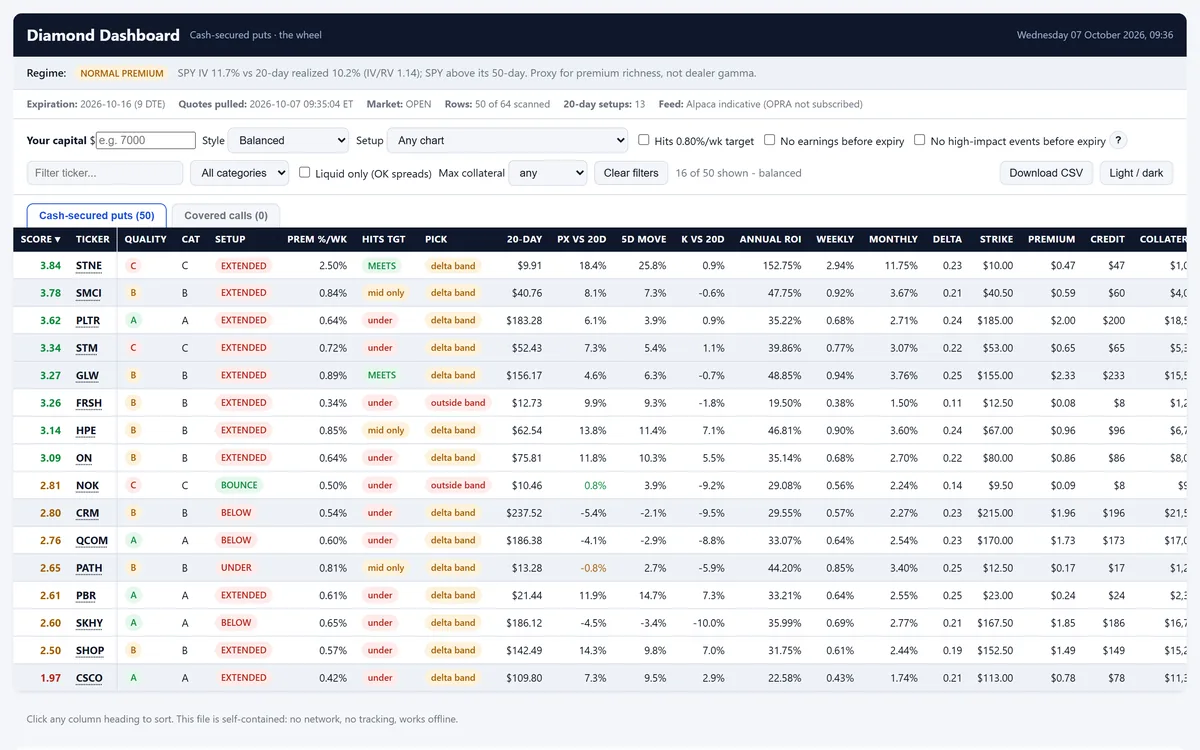Sort by ANNUAL ROI column header
The width and height of the screenshot is (1200, 750).
tap(770, 239)
